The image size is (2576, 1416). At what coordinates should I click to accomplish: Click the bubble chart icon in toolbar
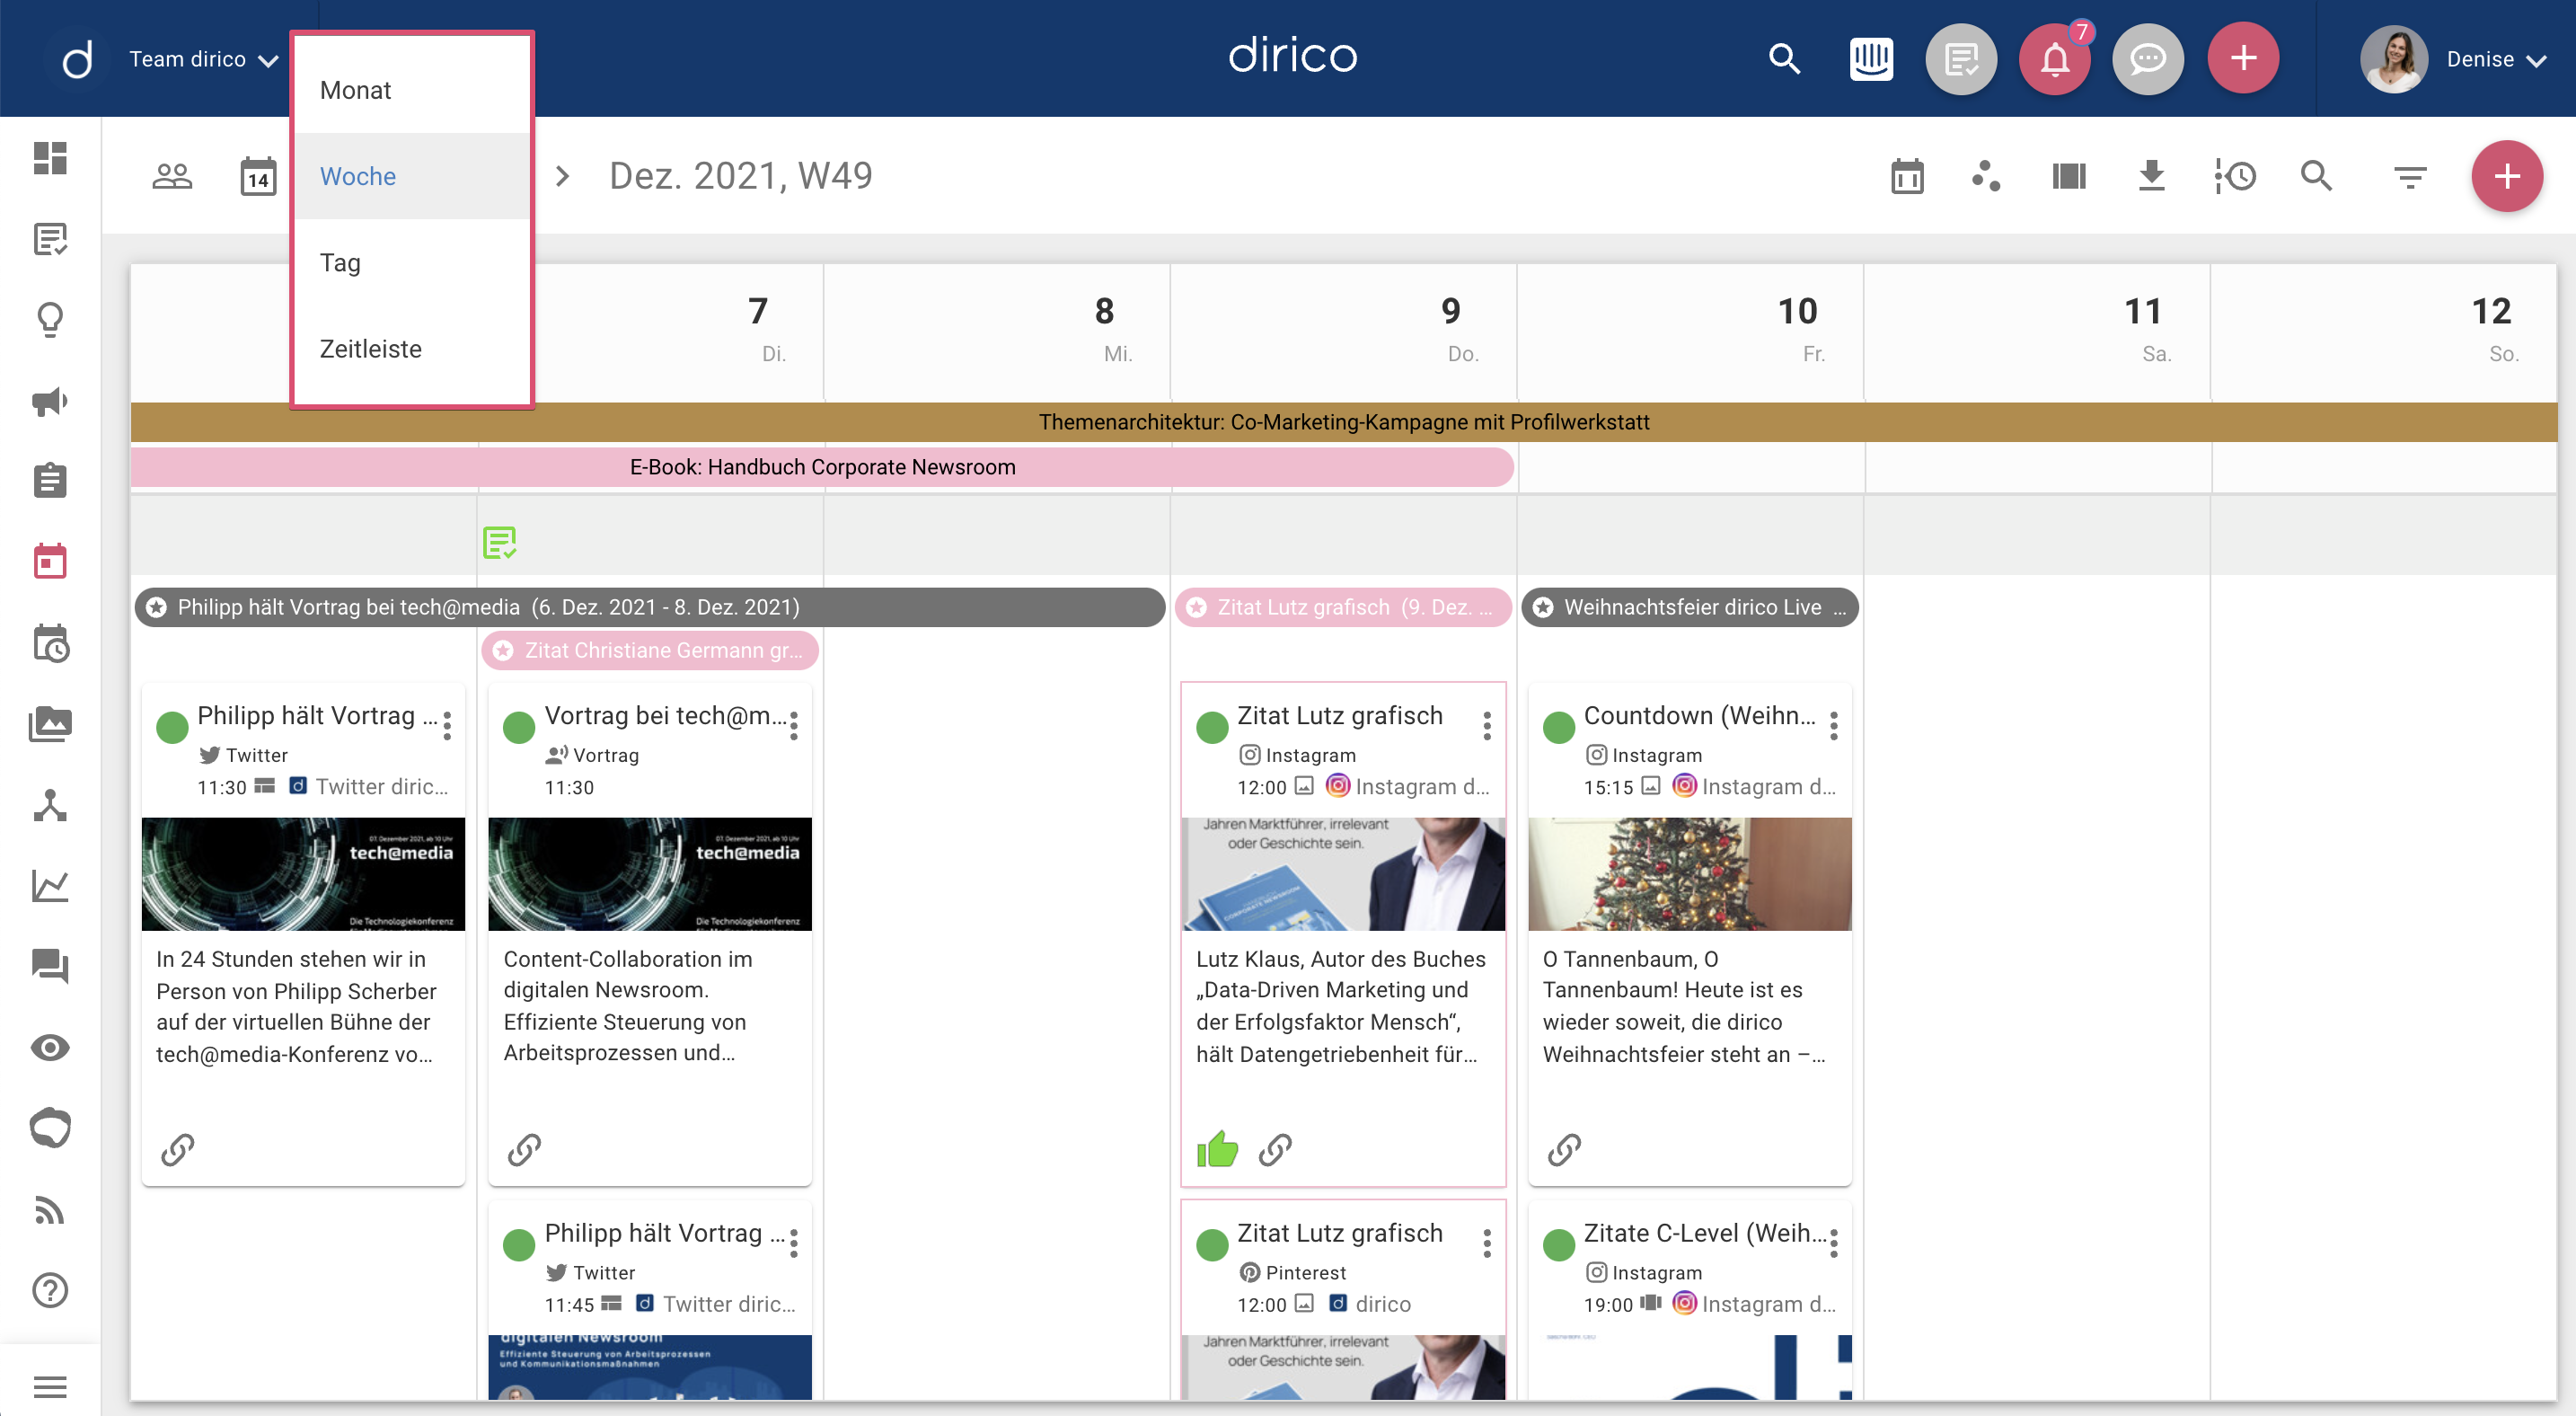[x=1986, y=176]
